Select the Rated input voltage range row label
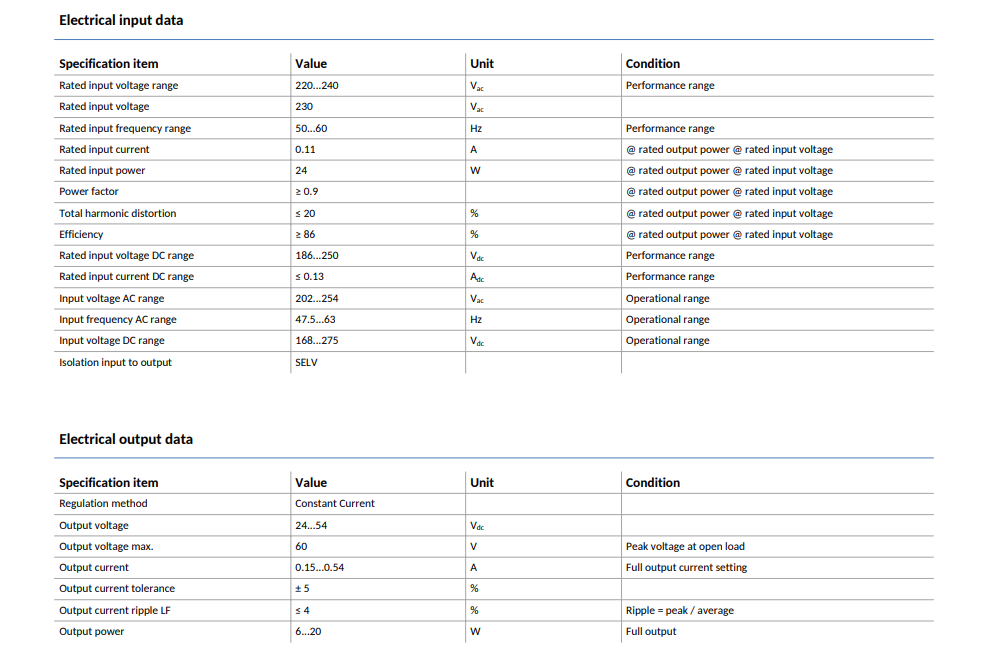 [x=118, y=85]
